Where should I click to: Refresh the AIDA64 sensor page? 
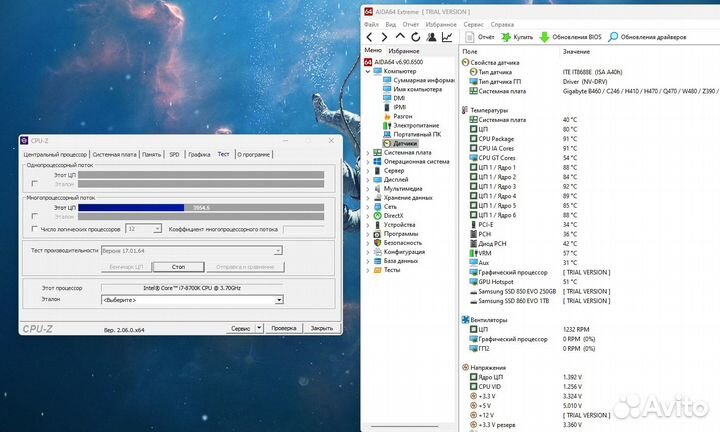[416, 37]
